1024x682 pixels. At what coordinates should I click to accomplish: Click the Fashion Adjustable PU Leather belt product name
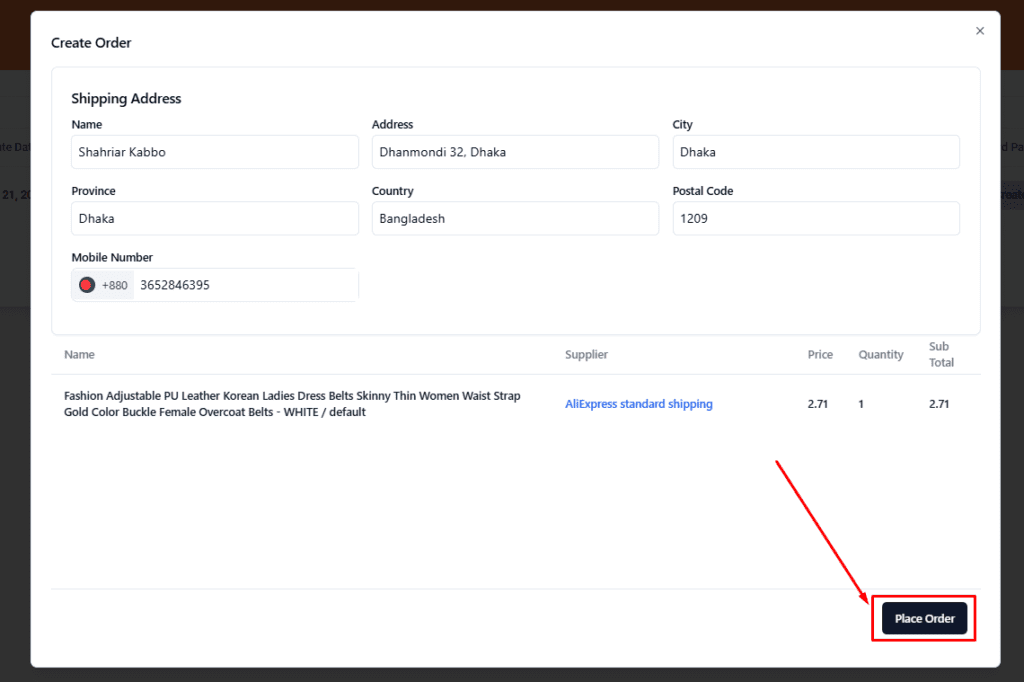tap(292, 404)
